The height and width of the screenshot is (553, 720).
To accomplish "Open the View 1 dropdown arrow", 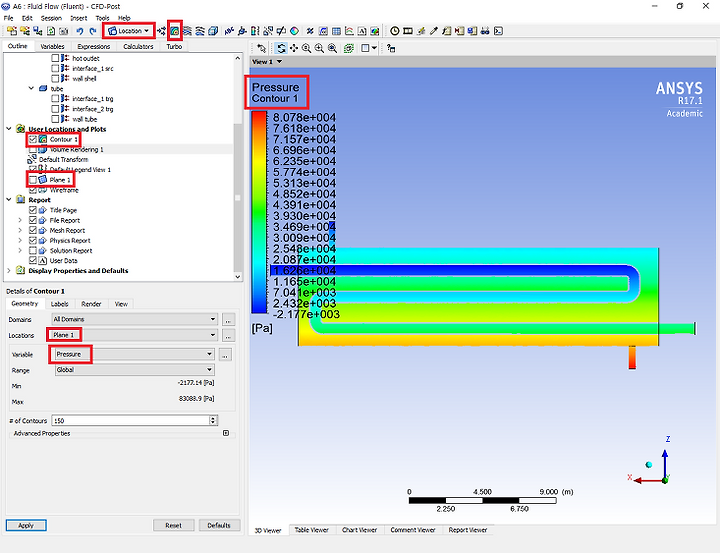I will point(279,62).
